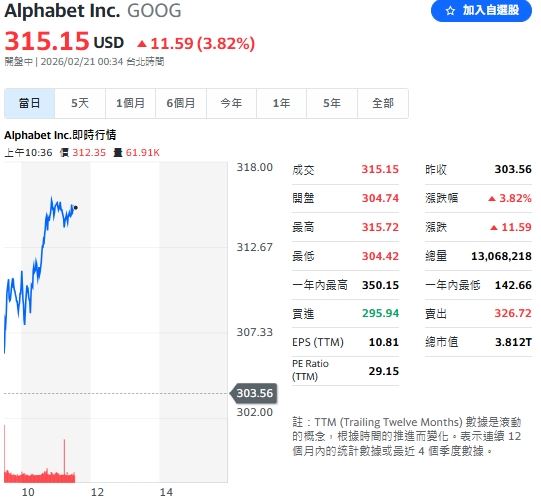This screenshot has height=500, width=541.
Task: Click the 303.56 previous close chart marker
Action: pos(253,393)
